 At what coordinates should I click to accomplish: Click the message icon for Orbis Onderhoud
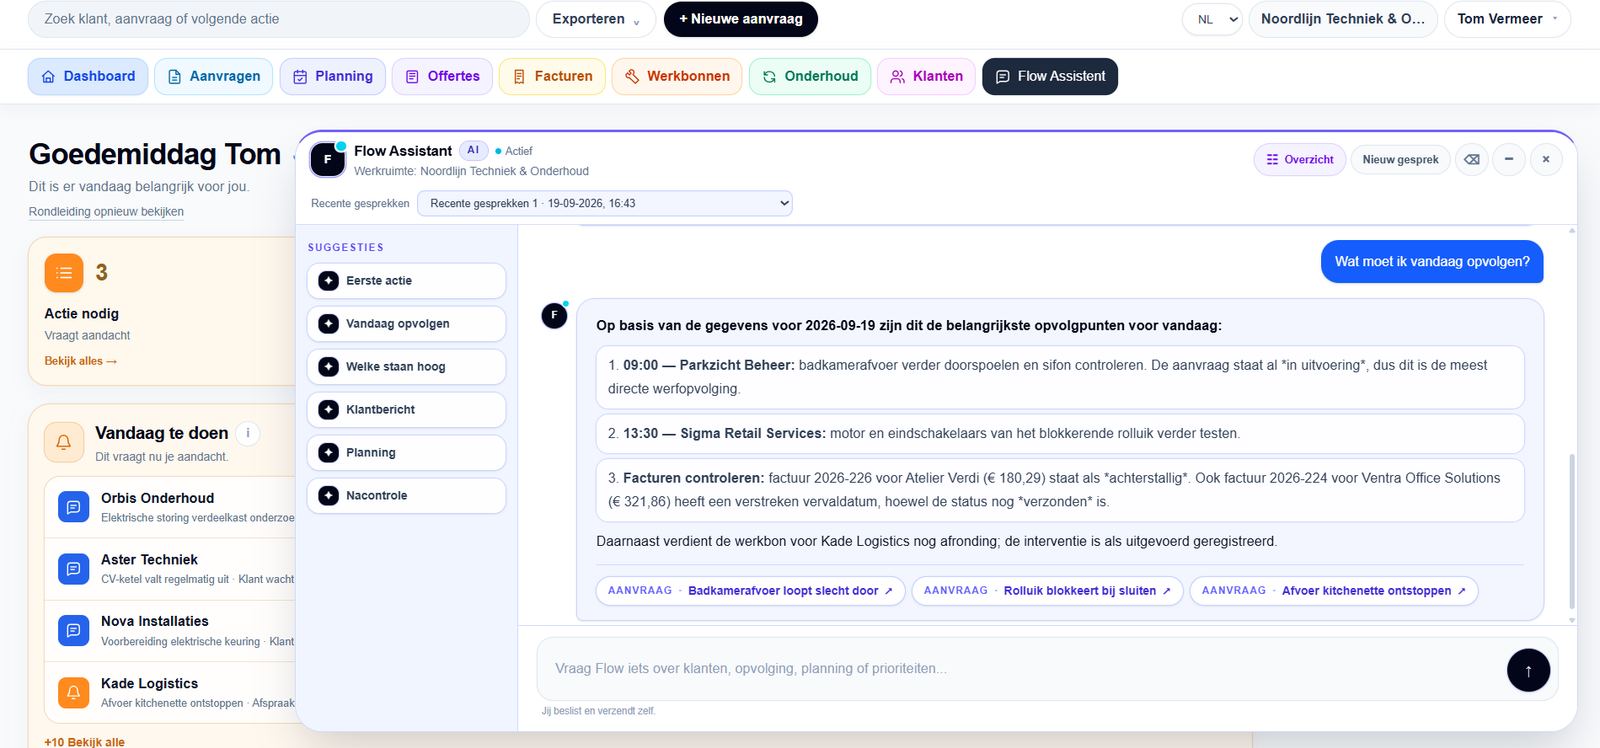tap(73, 508)
